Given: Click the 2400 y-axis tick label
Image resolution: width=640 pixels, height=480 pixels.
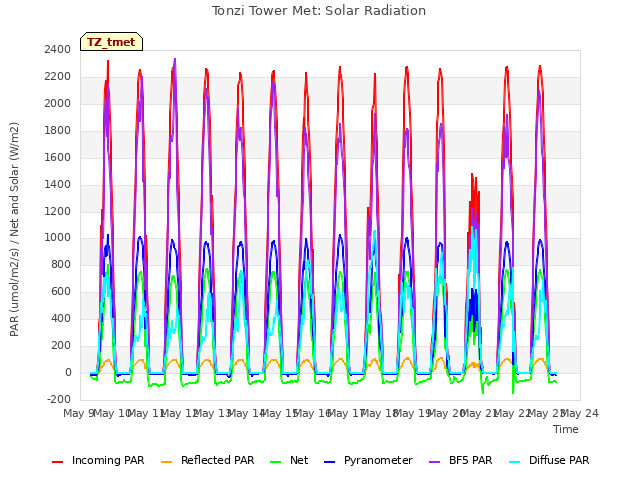Looking at the screenshot, I should pyautogui.click(x=58, y=49).
